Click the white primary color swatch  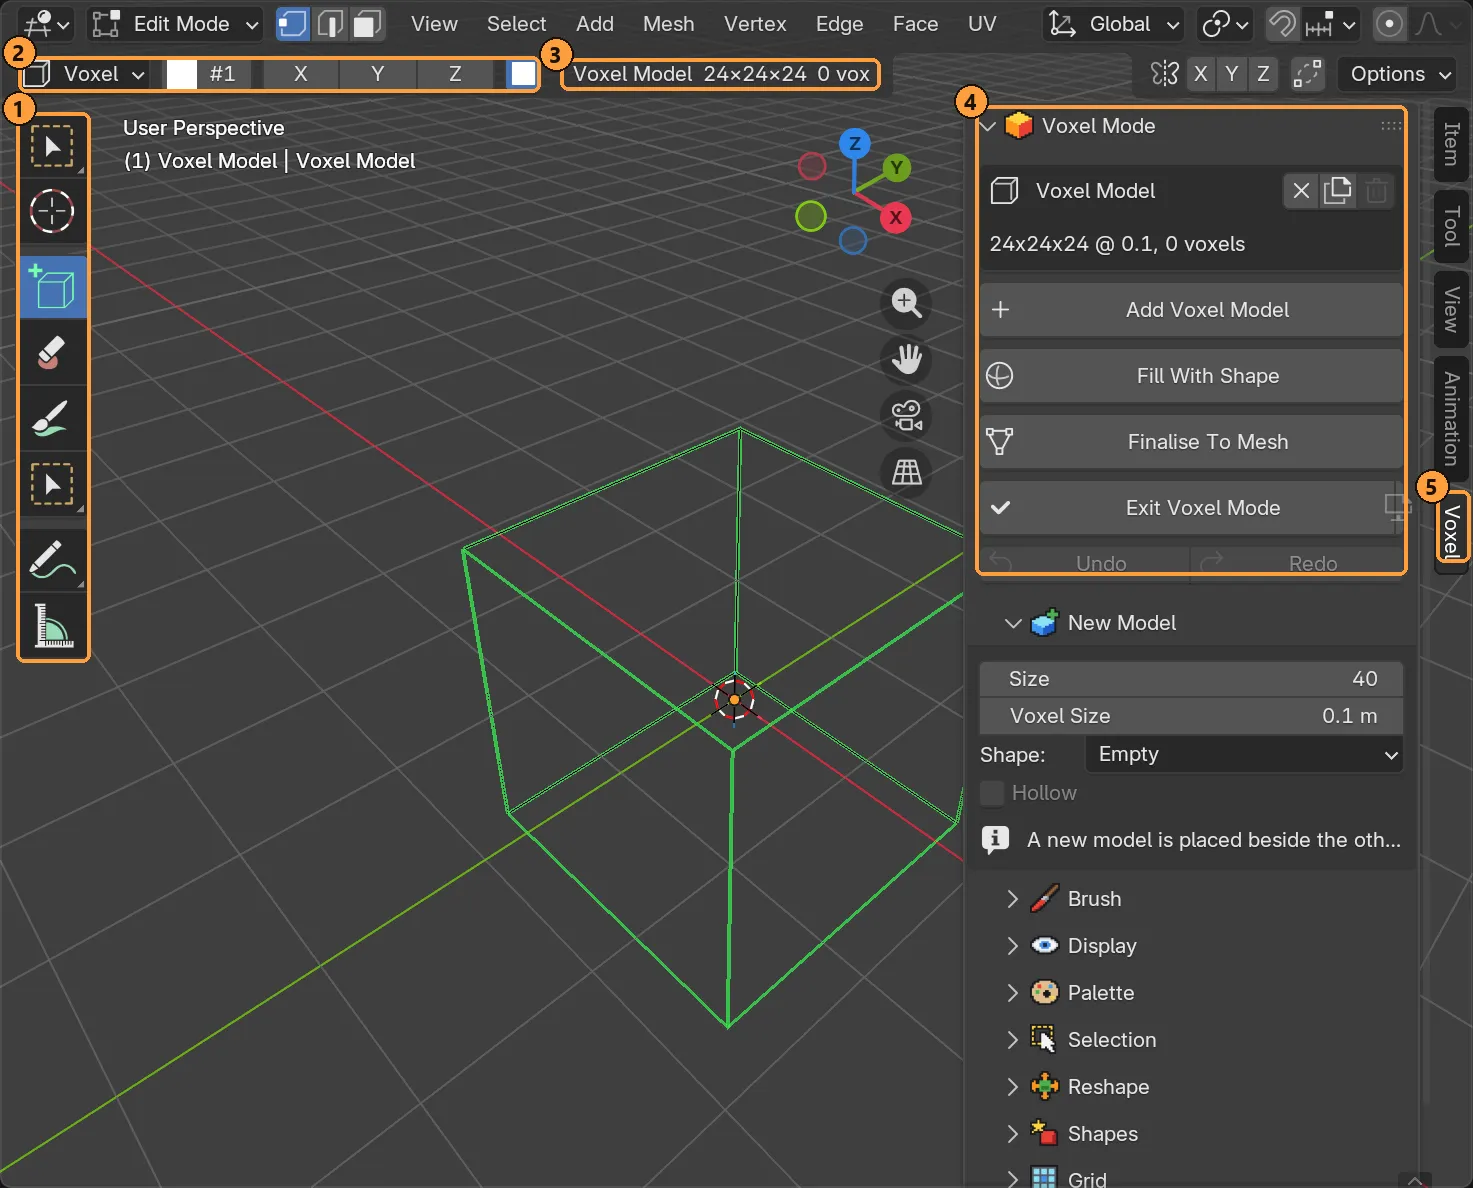coord(181,74)
